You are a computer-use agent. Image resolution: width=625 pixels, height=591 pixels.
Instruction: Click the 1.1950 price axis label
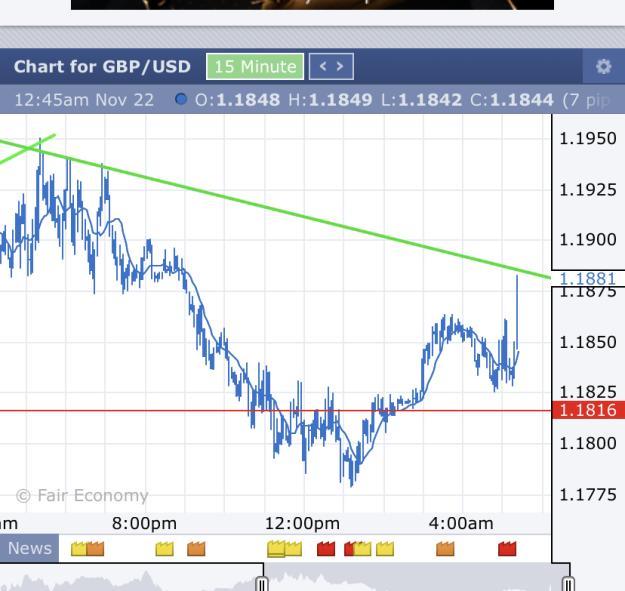click(588, 139)
